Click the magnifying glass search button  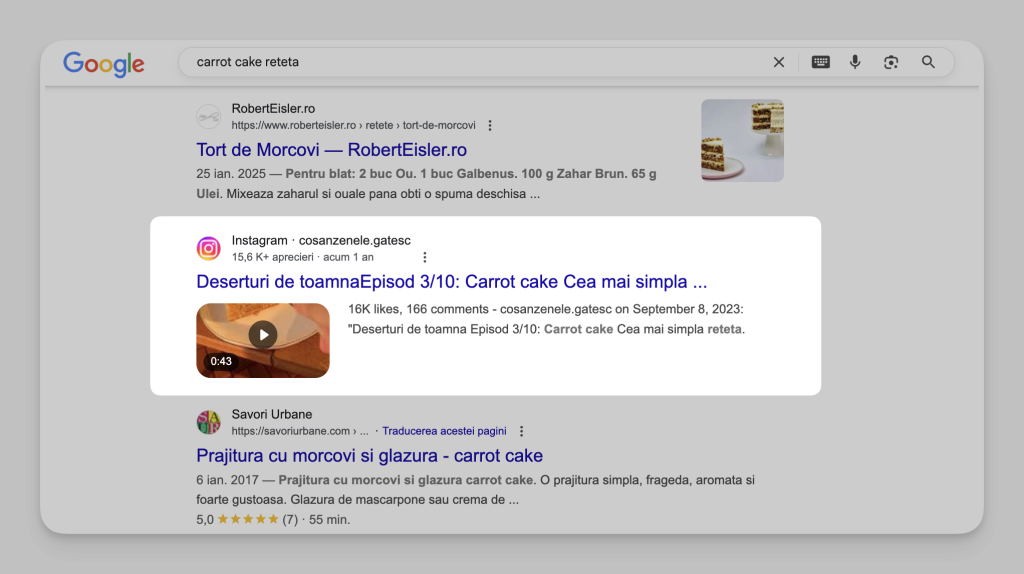pos(928,62)
